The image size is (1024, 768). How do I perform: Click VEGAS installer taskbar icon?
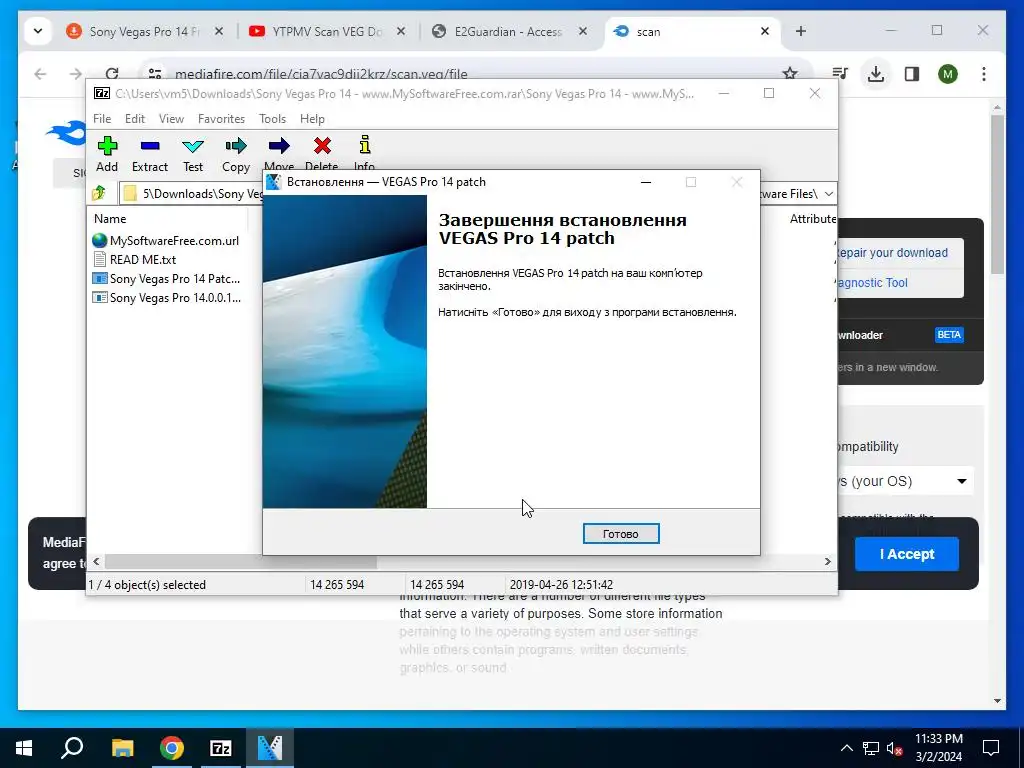[270, 748]
